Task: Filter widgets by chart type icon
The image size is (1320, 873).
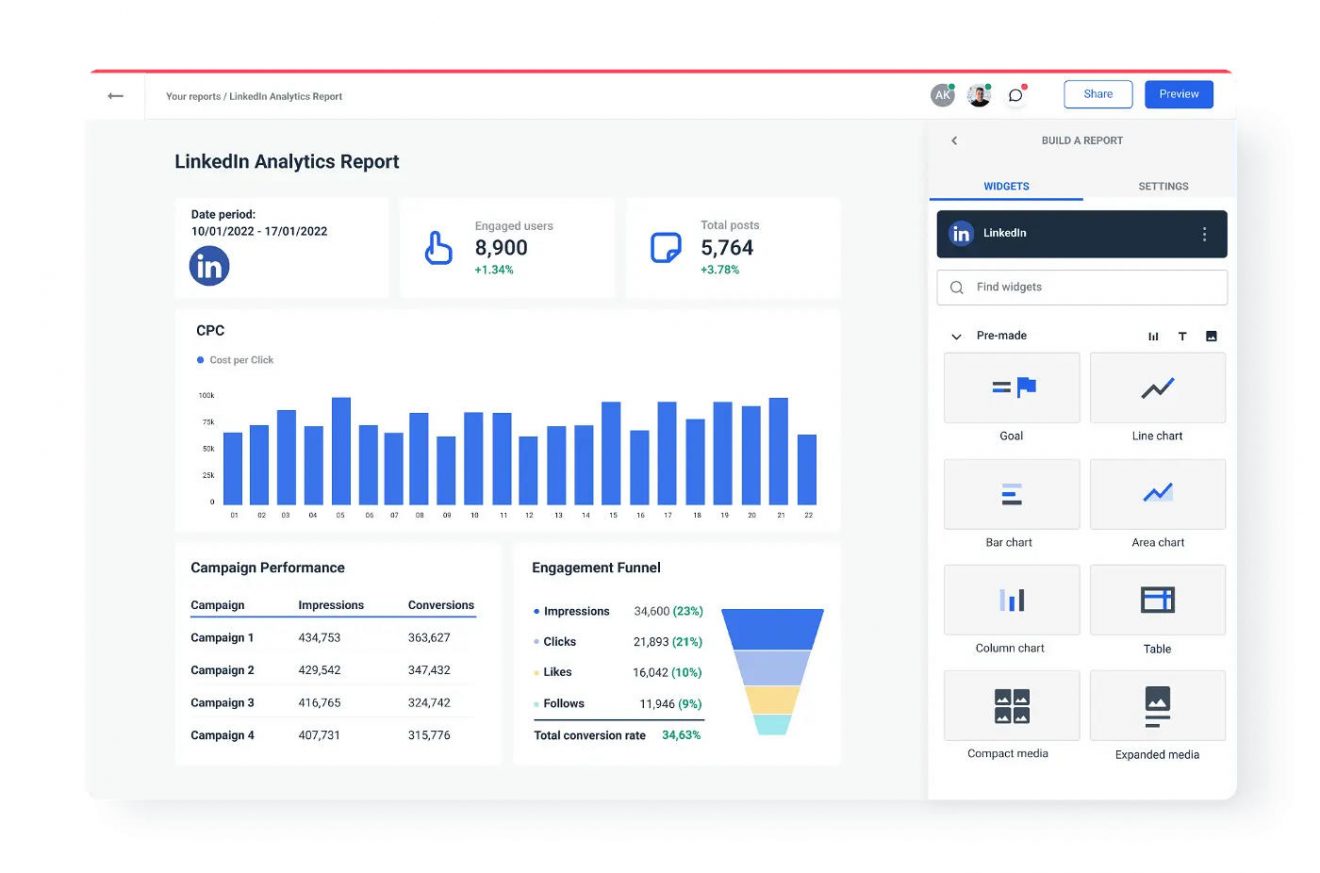Action: tap(1152, 336)
